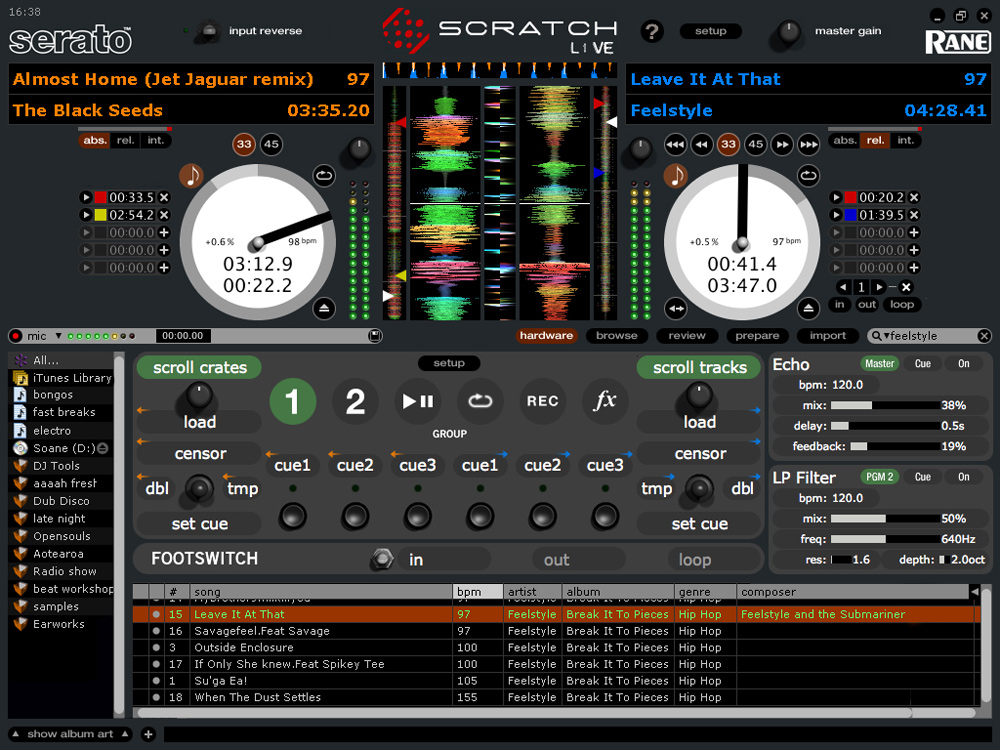Click the right deck loop button

coord(902,304)
